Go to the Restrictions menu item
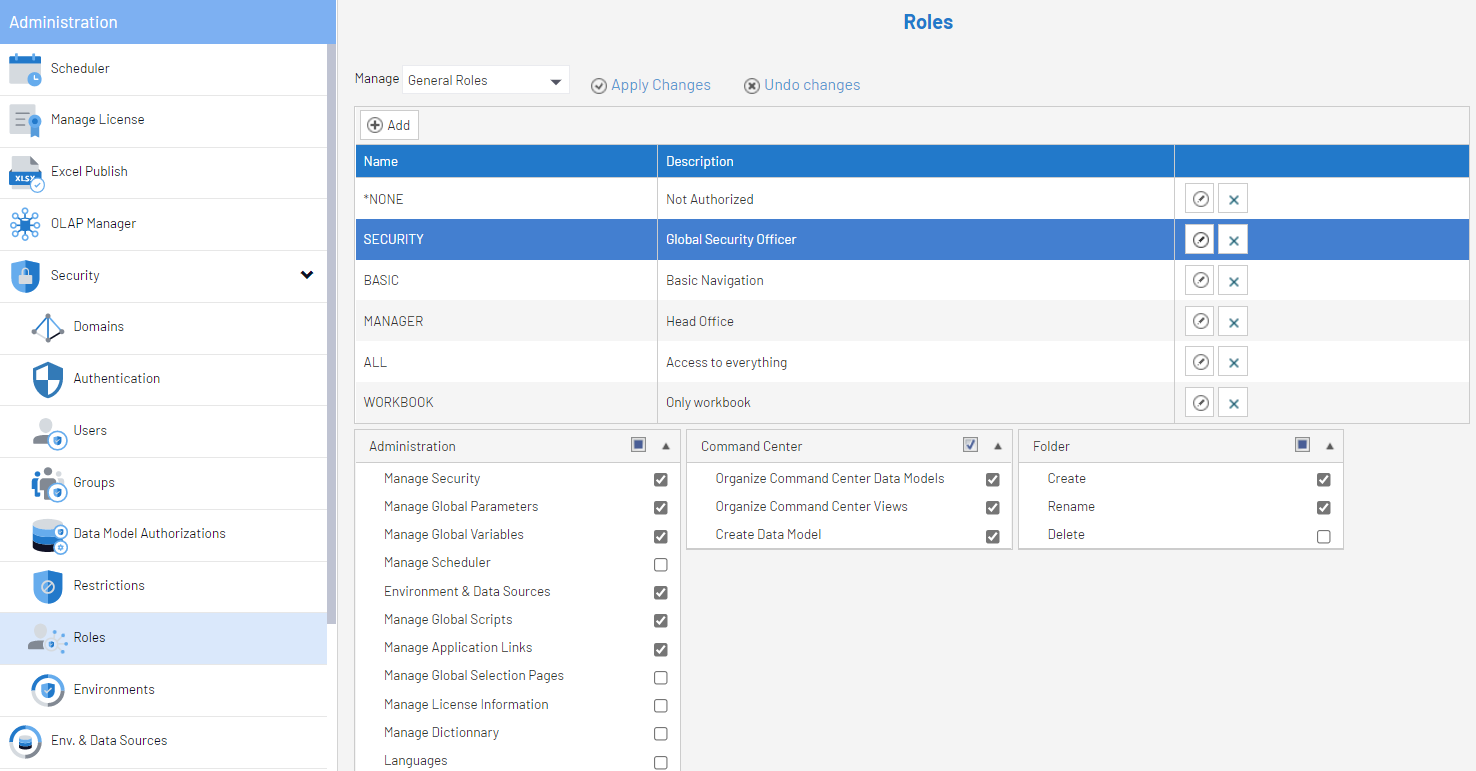Screen dimensions: 1476x771 coord(109,585)
